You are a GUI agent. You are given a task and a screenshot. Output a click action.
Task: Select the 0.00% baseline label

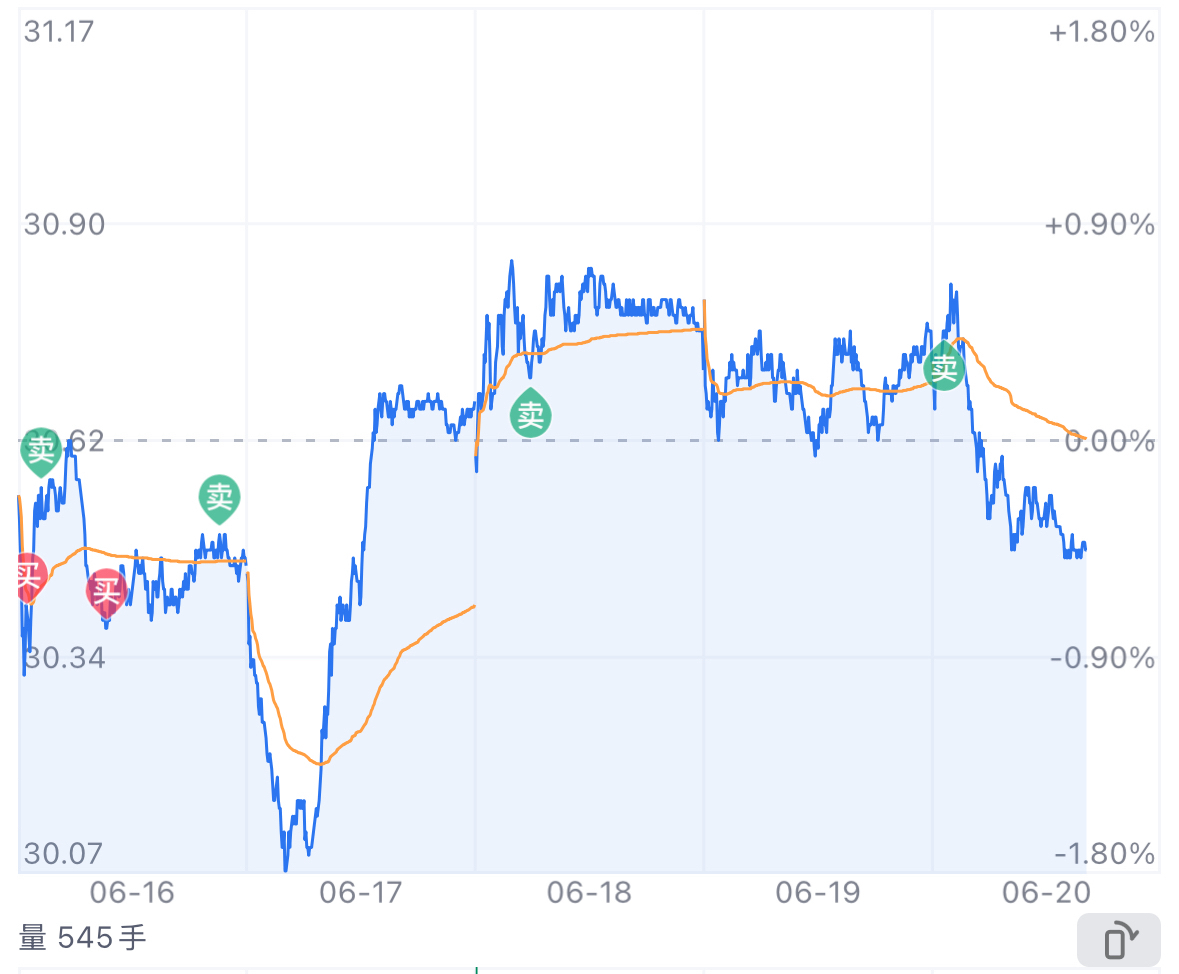coord(1110,441)
